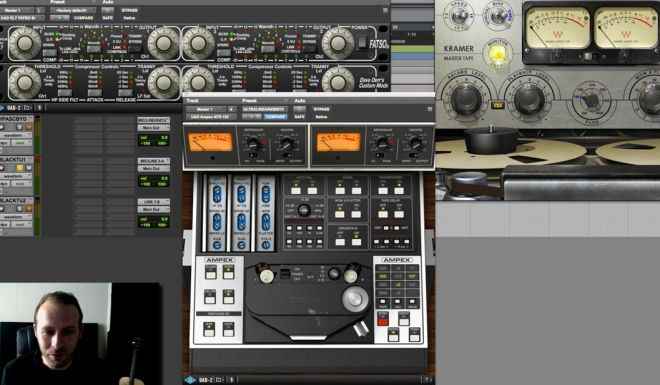Screen dimensions: 660x385
Task: Click the help icon in Ampex bottom toolbar
Action: click(x=427, y=380)
